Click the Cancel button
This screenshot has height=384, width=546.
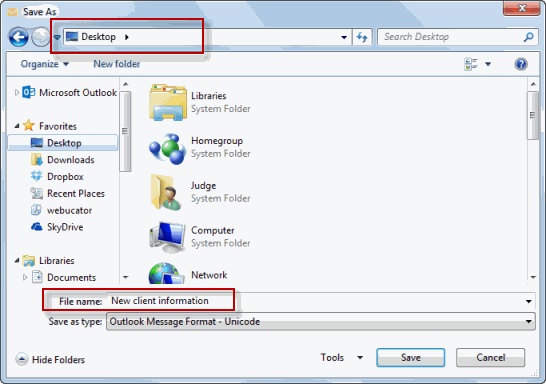[490, 358]
